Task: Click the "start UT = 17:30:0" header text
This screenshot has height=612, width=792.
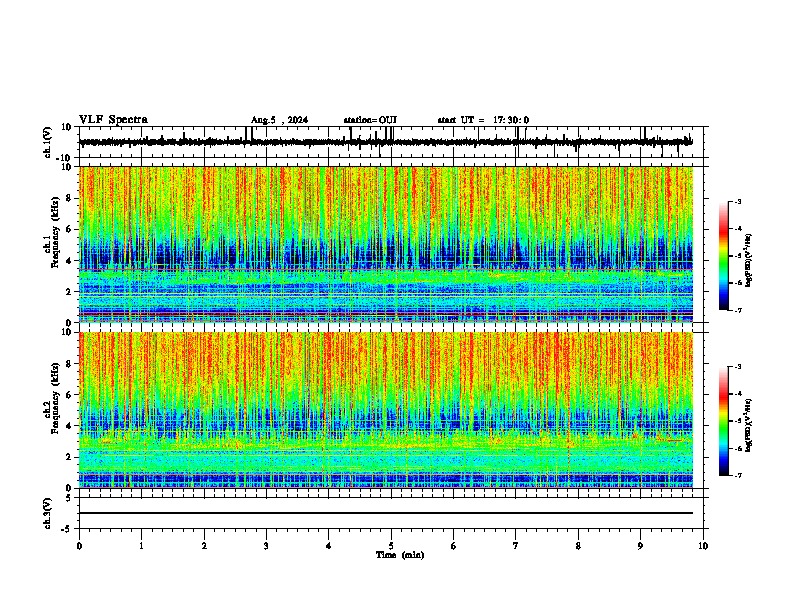Action: coord(483,120)
